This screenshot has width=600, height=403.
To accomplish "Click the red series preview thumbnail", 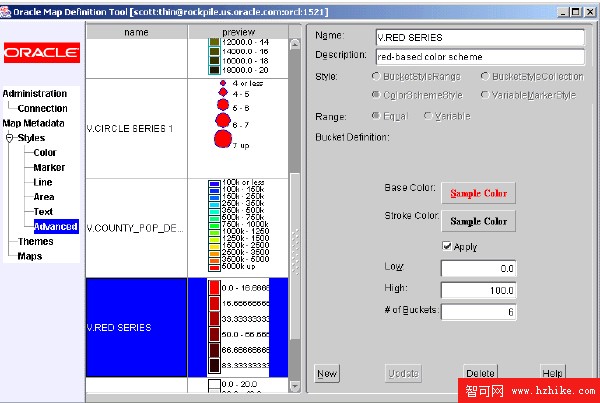I will point(238,328).
